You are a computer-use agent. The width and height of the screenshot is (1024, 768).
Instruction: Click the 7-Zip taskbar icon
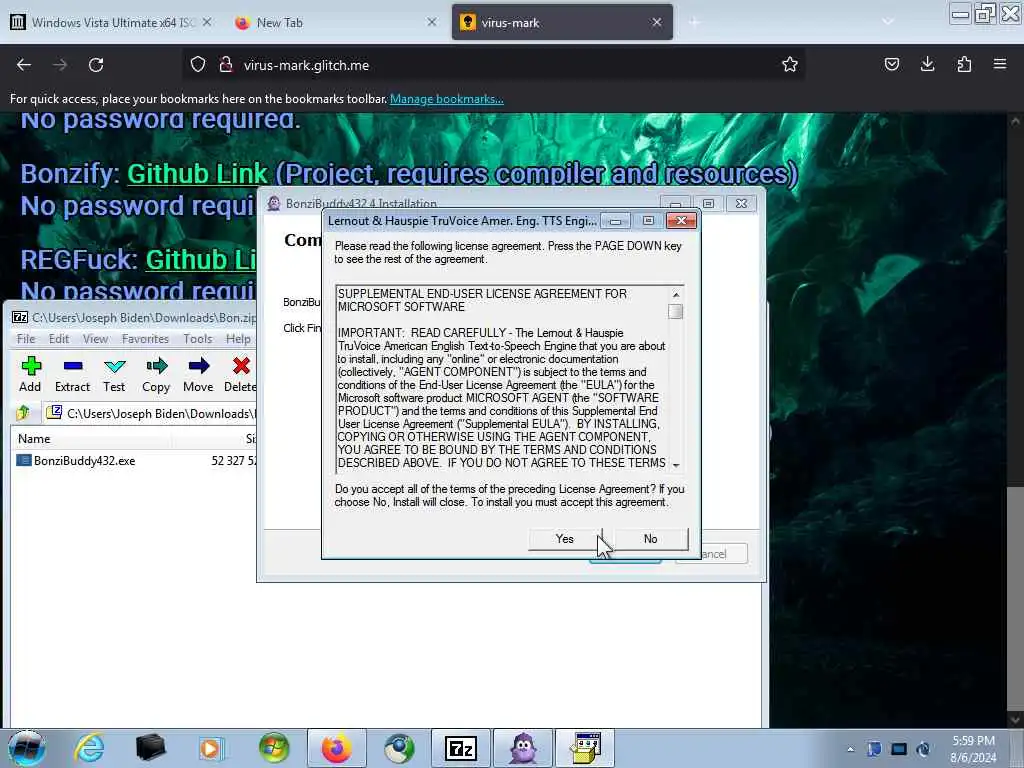point(460,748)
